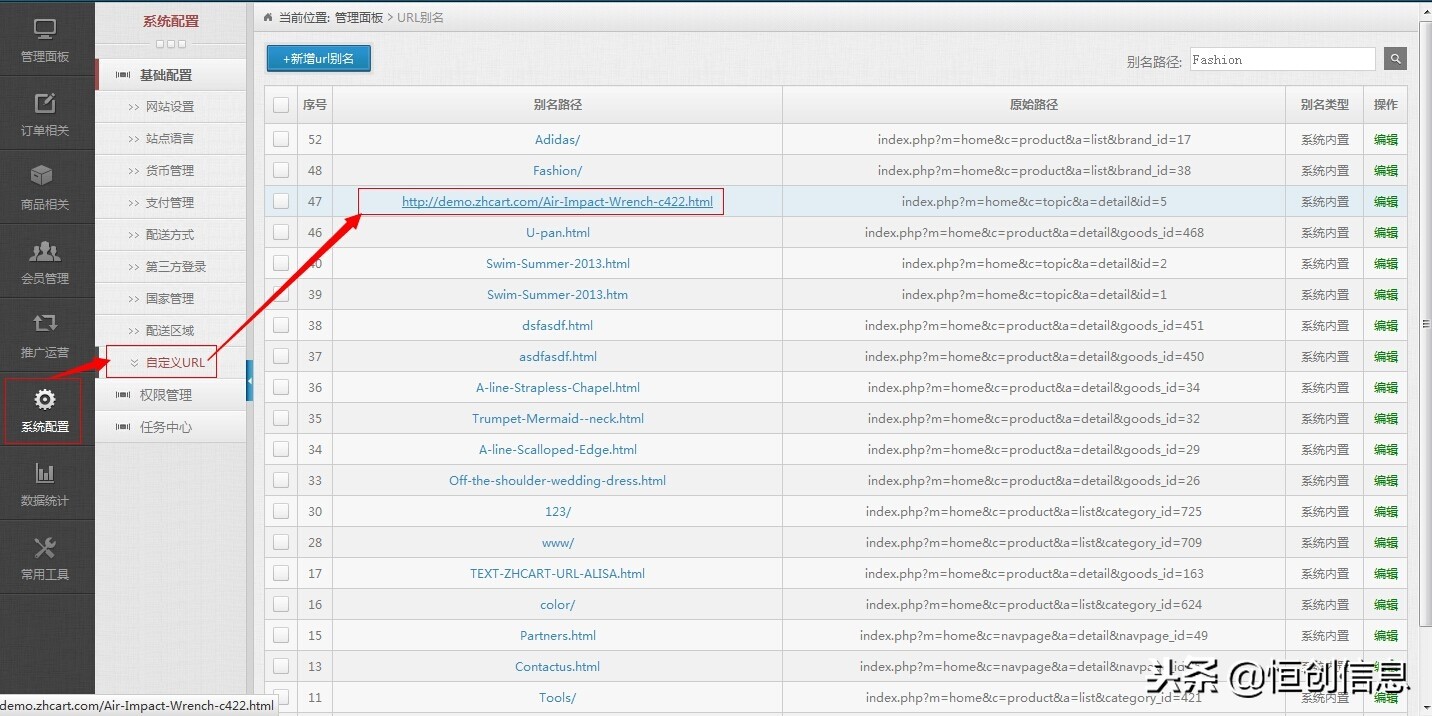This screenshot has height=716, width=1432.
Task: Click 编辑 for the Fashion/ row
Action: 1385,171
